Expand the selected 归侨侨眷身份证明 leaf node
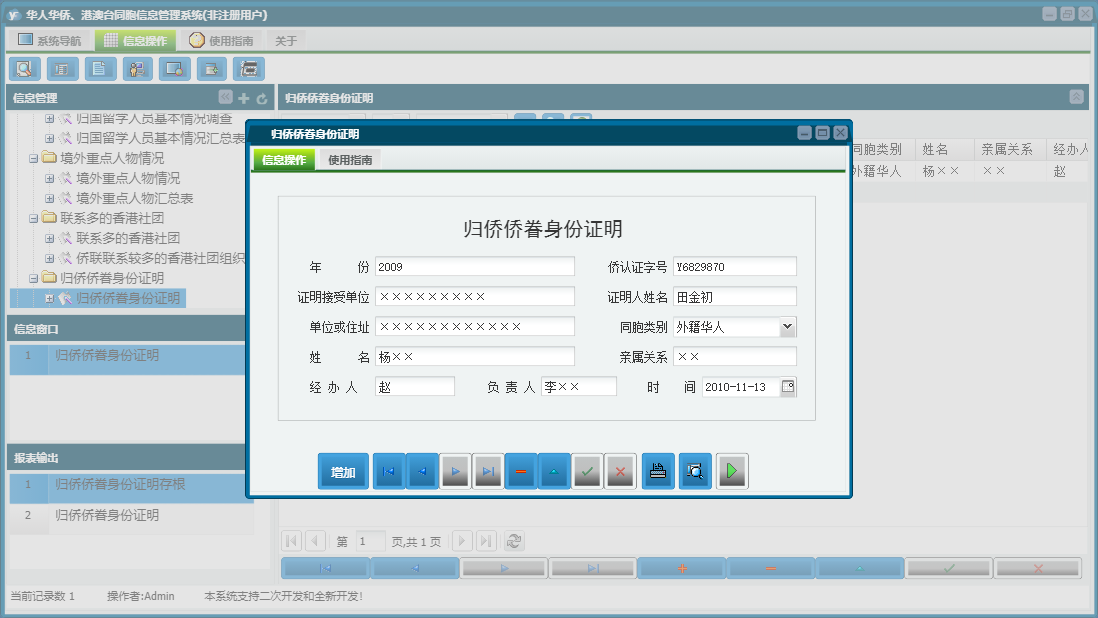1098x618 pixels. (x=49, y=299)
